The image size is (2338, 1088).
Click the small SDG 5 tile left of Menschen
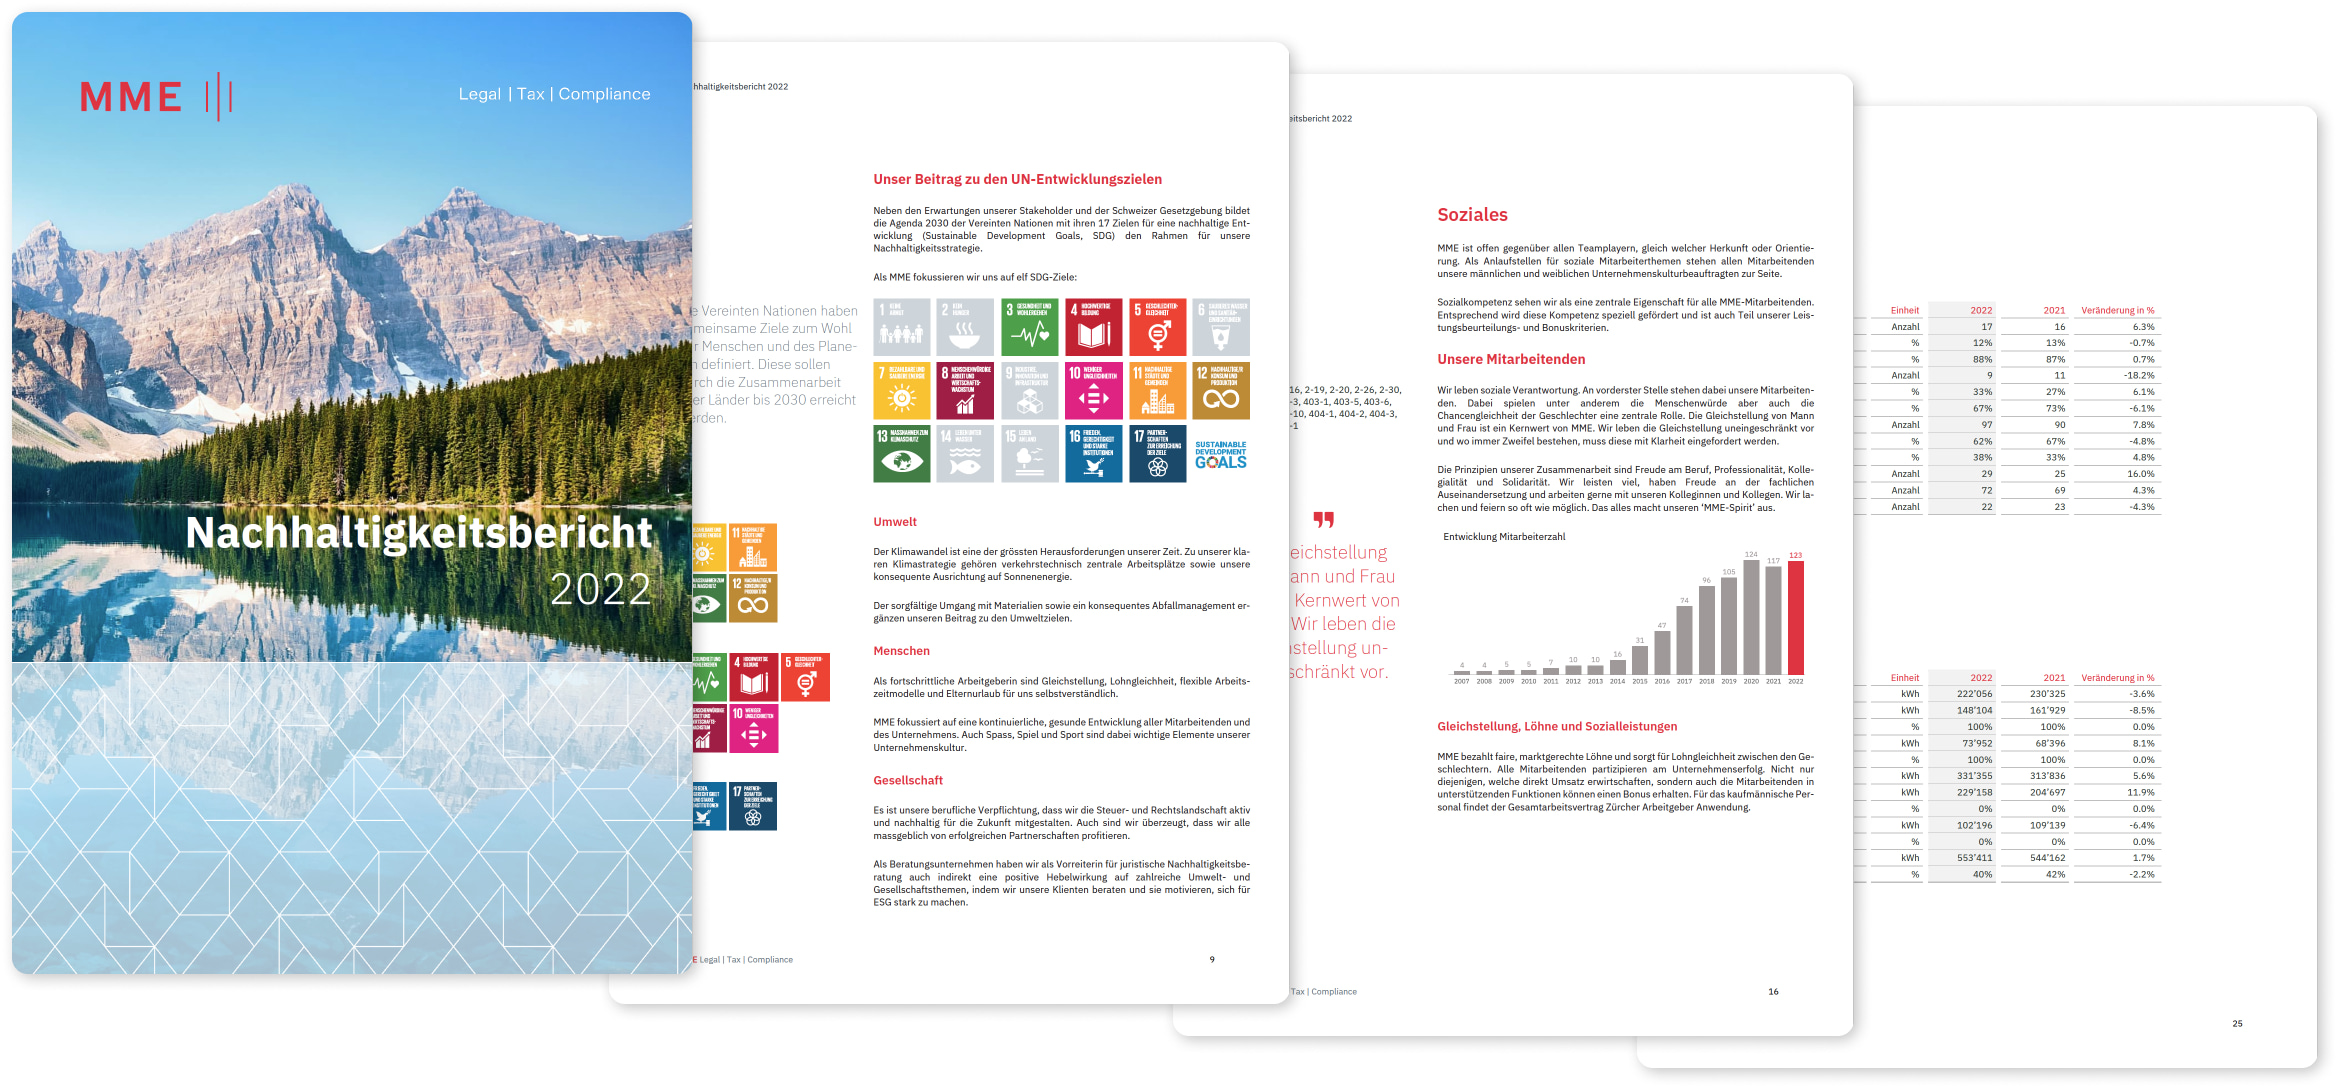[x=805, y=677]
